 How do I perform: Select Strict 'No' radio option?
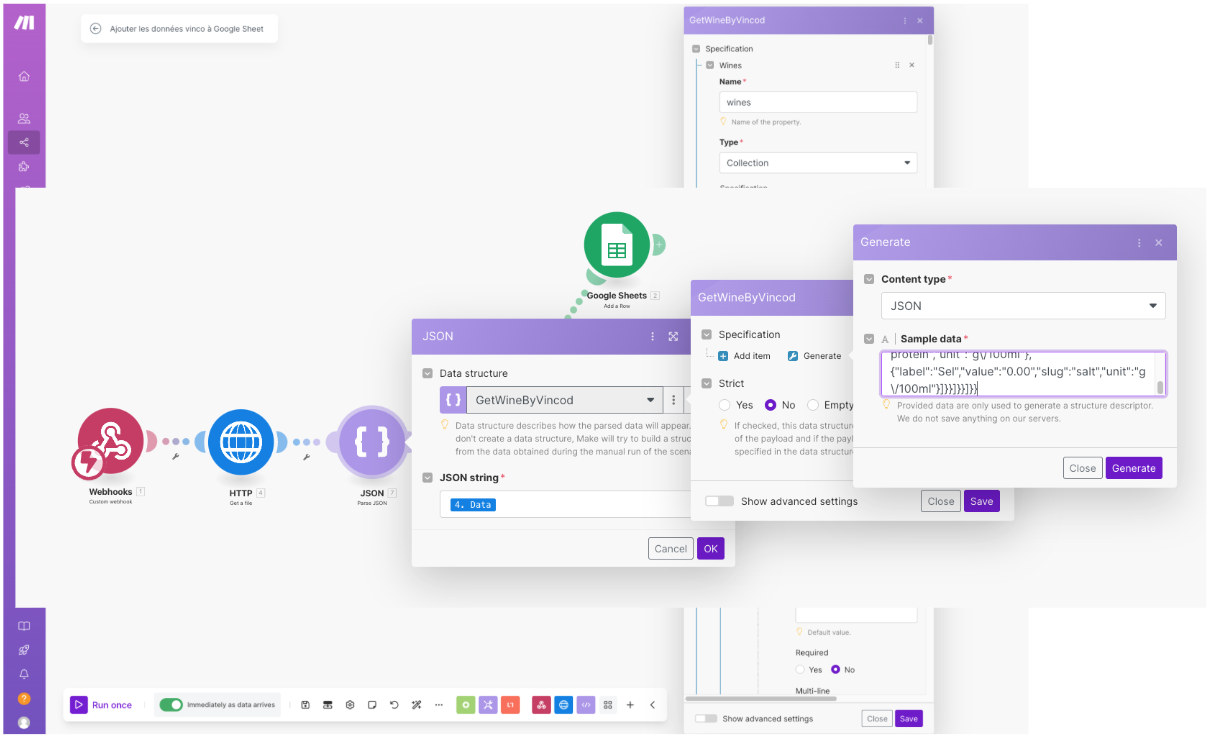(x=770, y=405)
